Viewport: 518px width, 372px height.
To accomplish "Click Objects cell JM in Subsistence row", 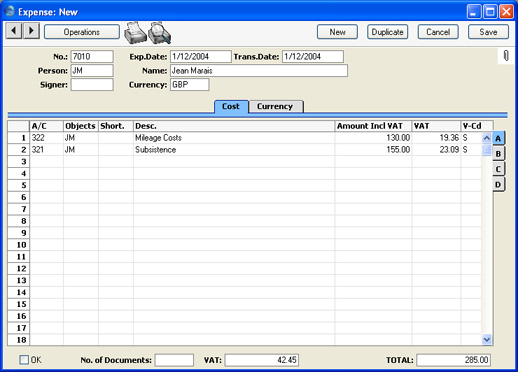I will [81, 150].
